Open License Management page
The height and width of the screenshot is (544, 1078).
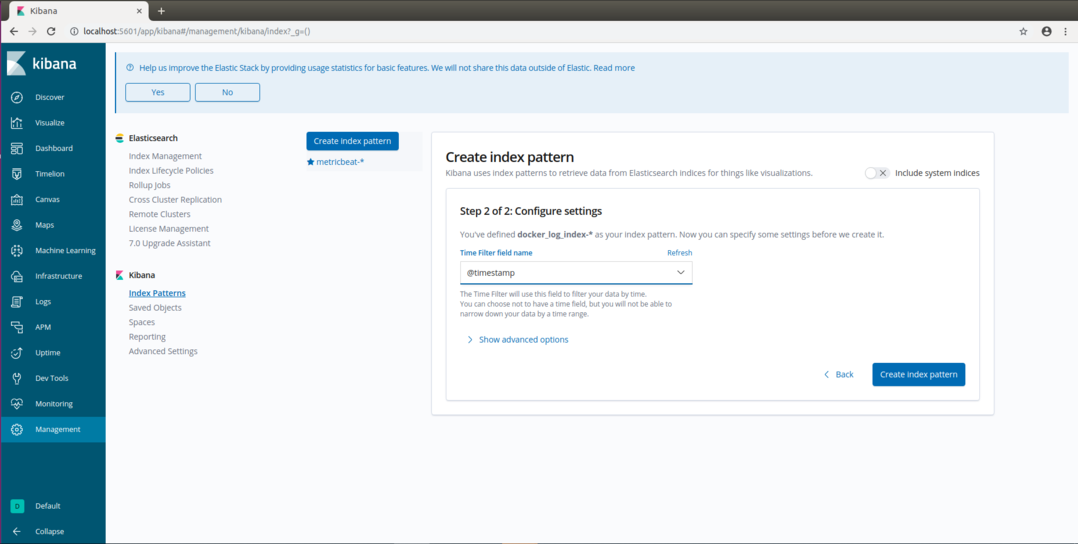pyautogui.click(x=168, y=228)
